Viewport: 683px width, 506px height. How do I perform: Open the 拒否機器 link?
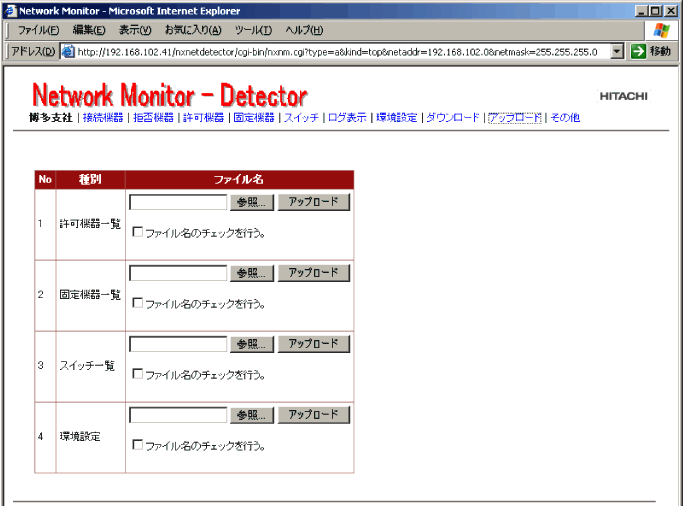tap(153, 118)
